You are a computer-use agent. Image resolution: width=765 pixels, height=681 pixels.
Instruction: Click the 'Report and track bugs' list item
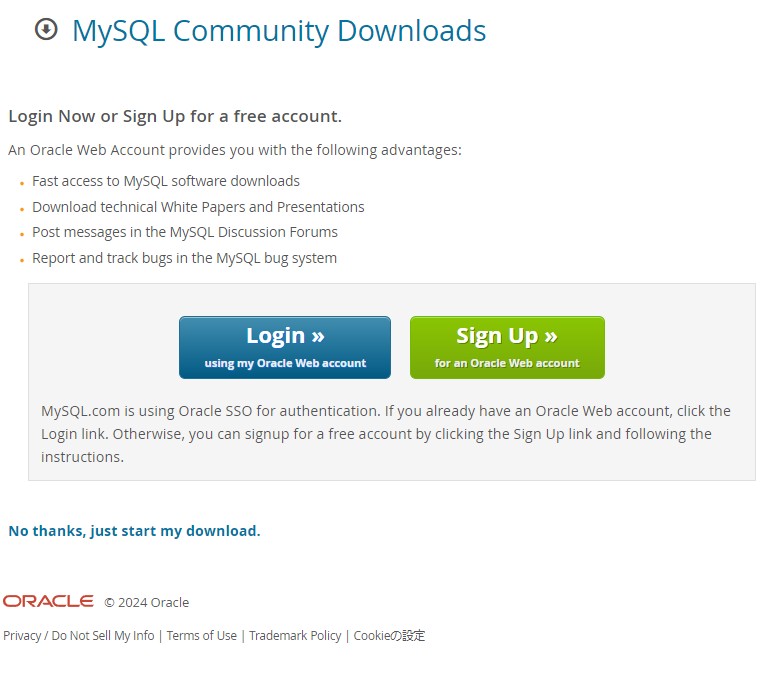tap(184, 258)
